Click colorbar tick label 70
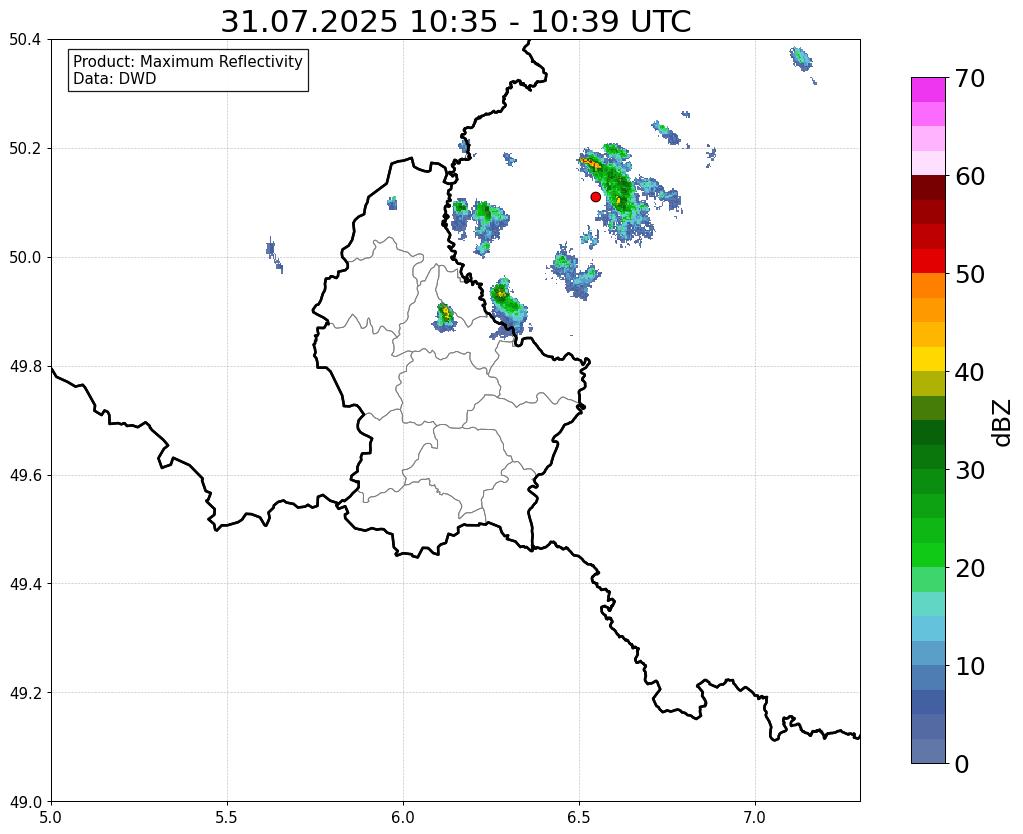The height and width of the screenshot is (834, 1023). pyautogui.click(x=970, y=78)
